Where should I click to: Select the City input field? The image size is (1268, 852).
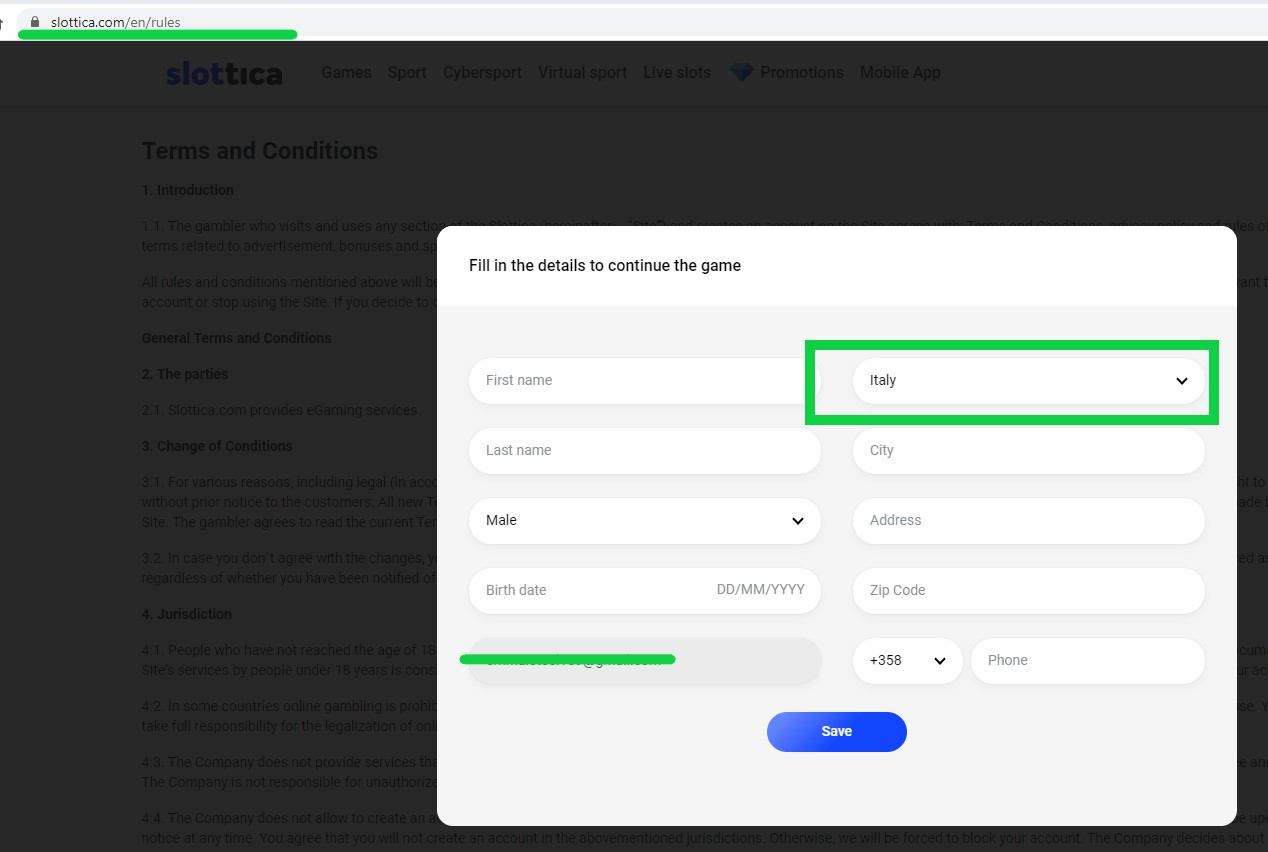[x=1028, y=451]
